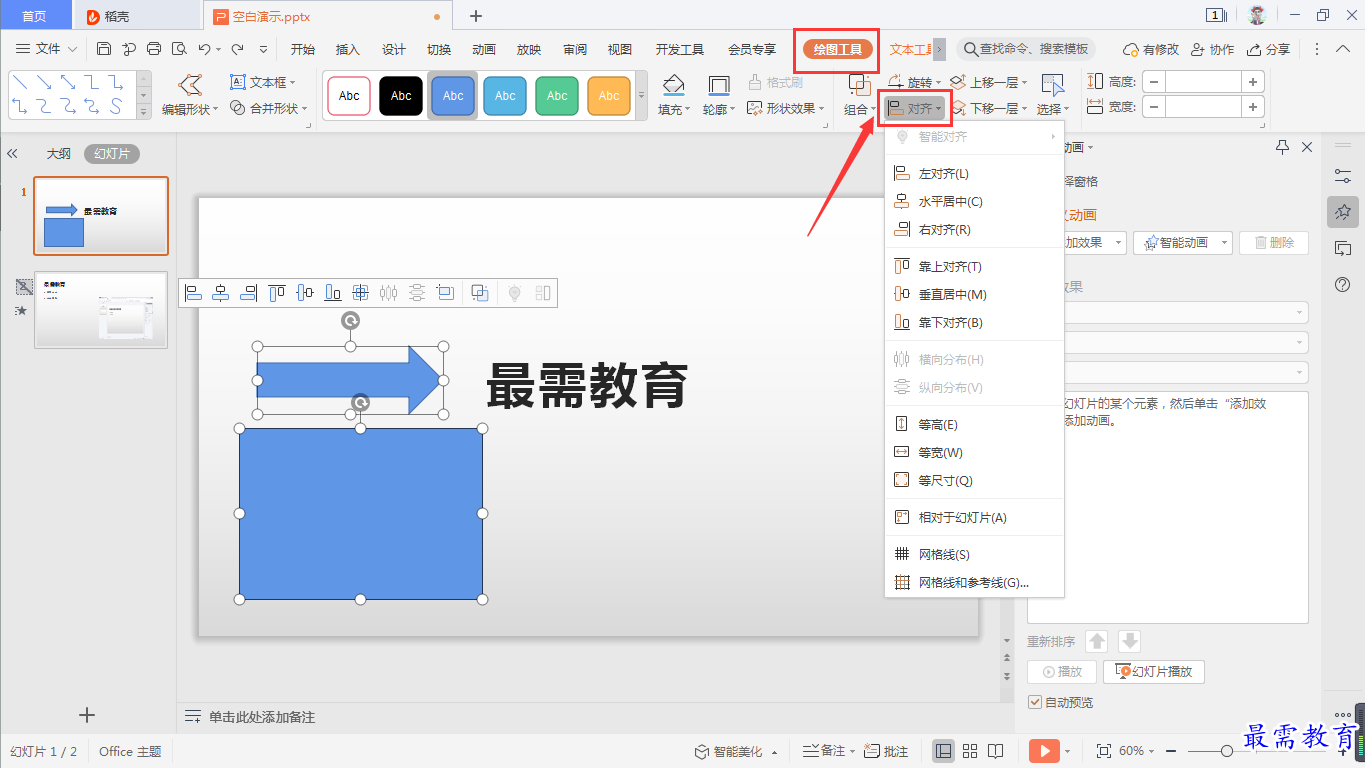Apply the orange Abc shape style
Viewport: 1365px width, 768px height.
click(609, 96)
